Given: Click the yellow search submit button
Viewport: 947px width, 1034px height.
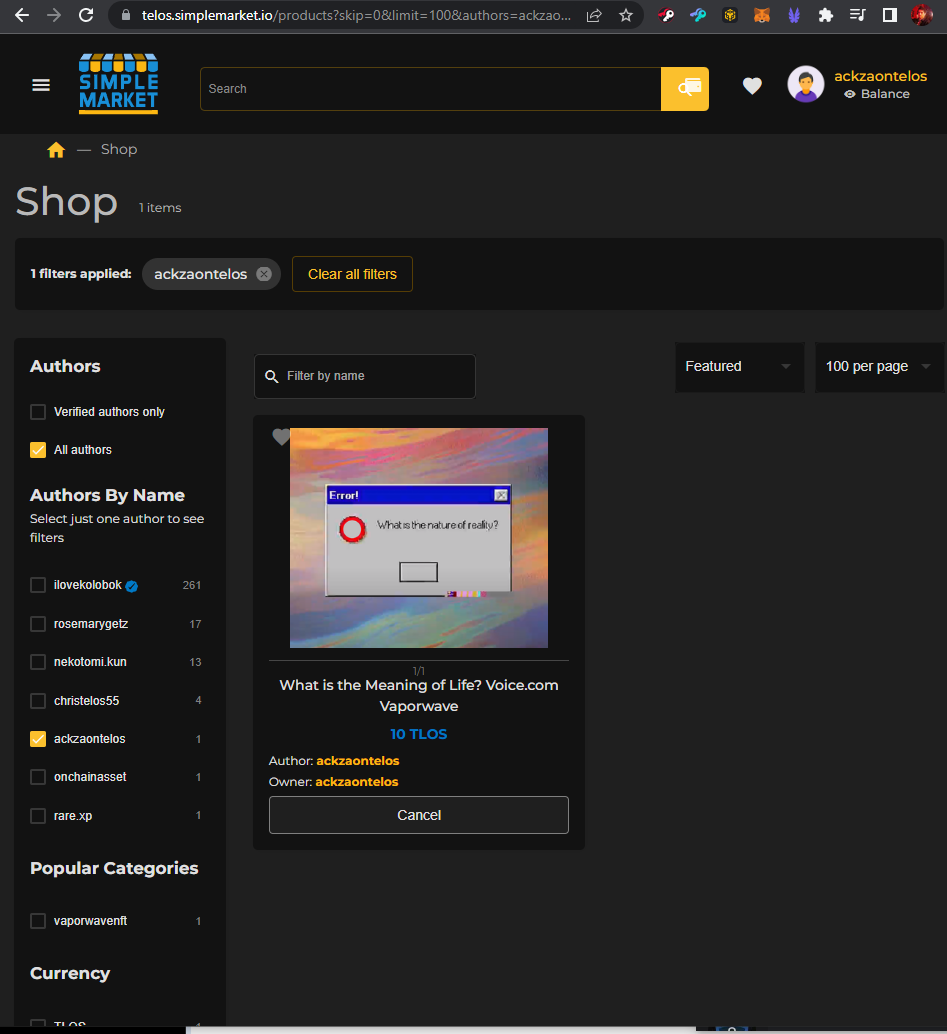Looking at the screenshot, I should pos(685,88).
